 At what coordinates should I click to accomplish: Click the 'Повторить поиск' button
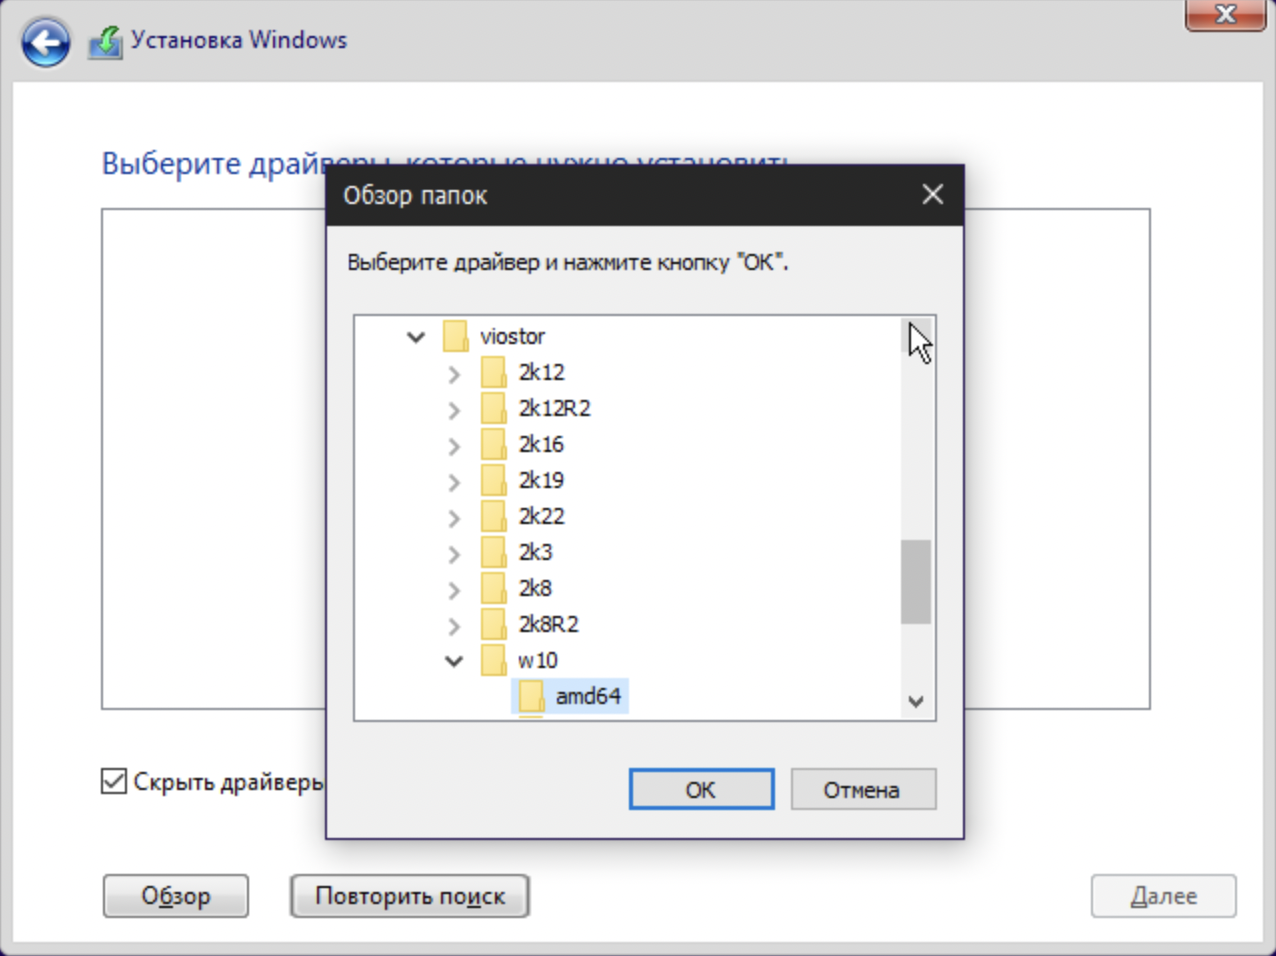(410, 896)
